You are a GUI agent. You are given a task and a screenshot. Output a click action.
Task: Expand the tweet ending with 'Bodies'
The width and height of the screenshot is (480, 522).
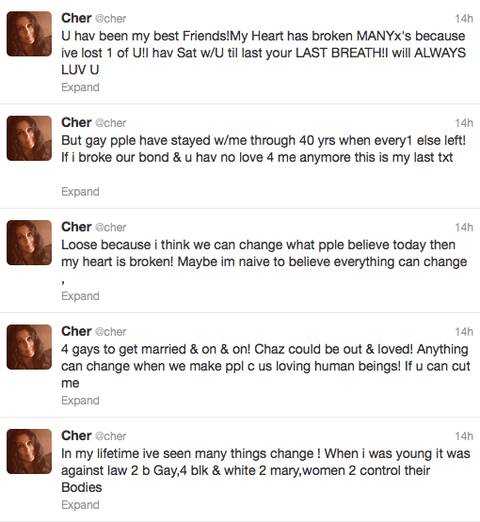(80, 505)
